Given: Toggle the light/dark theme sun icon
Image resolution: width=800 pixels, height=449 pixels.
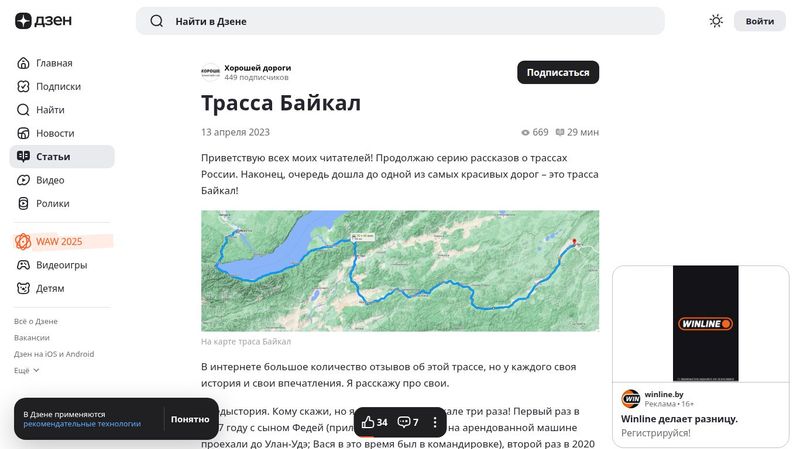Looking at the screenshot, I should [x=716, y=21].
